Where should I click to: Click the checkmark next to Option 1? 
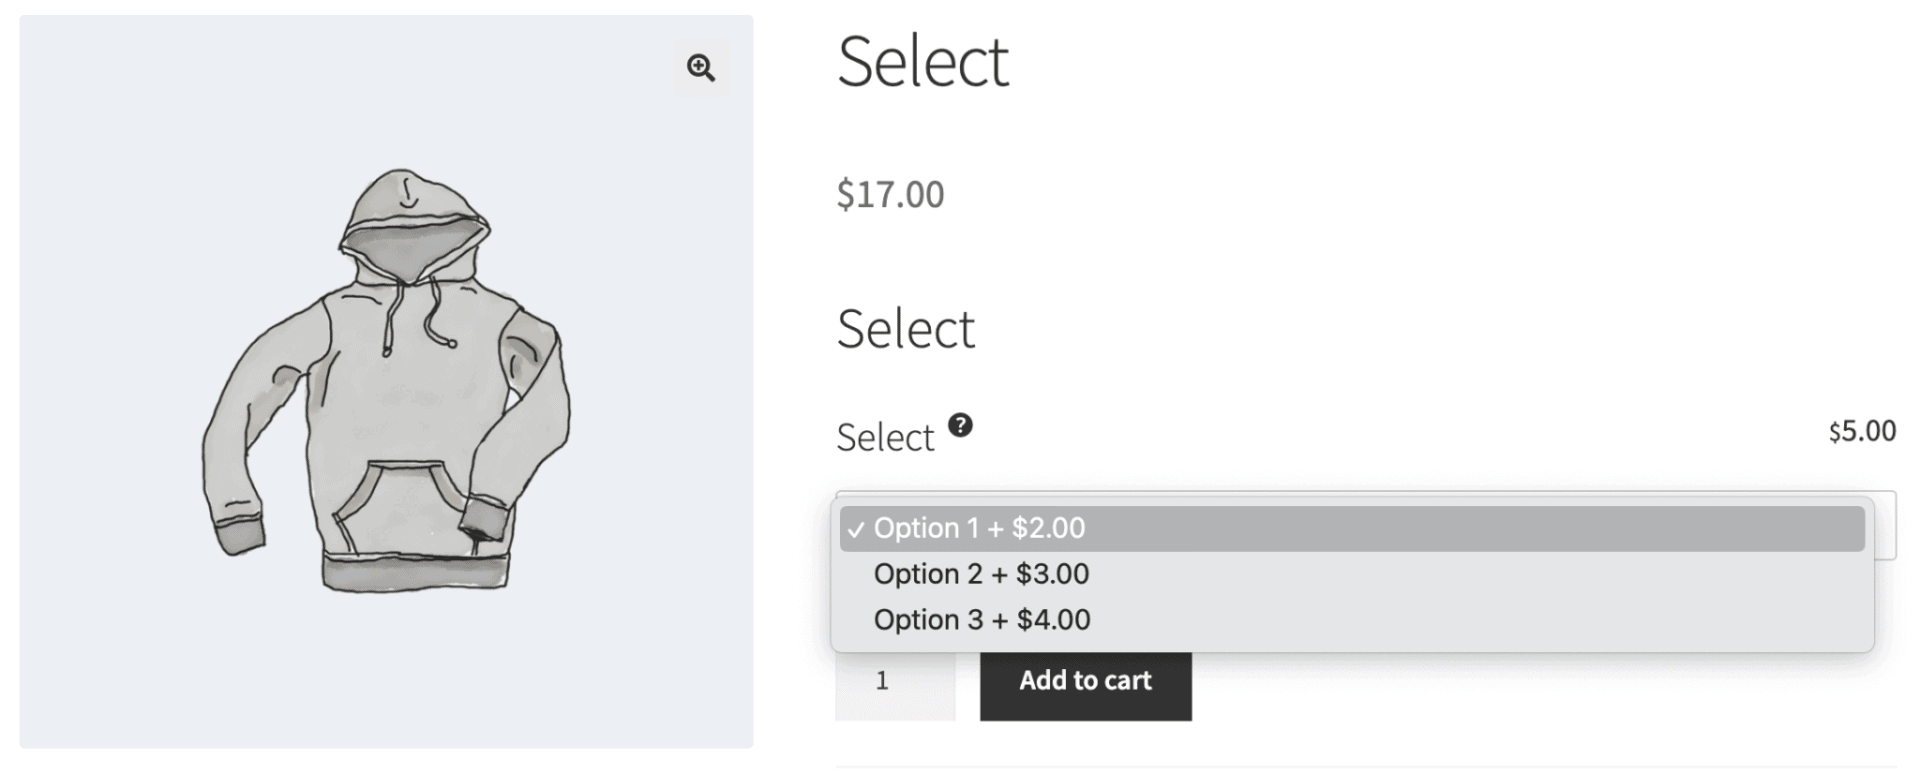[x=856, y=528]
